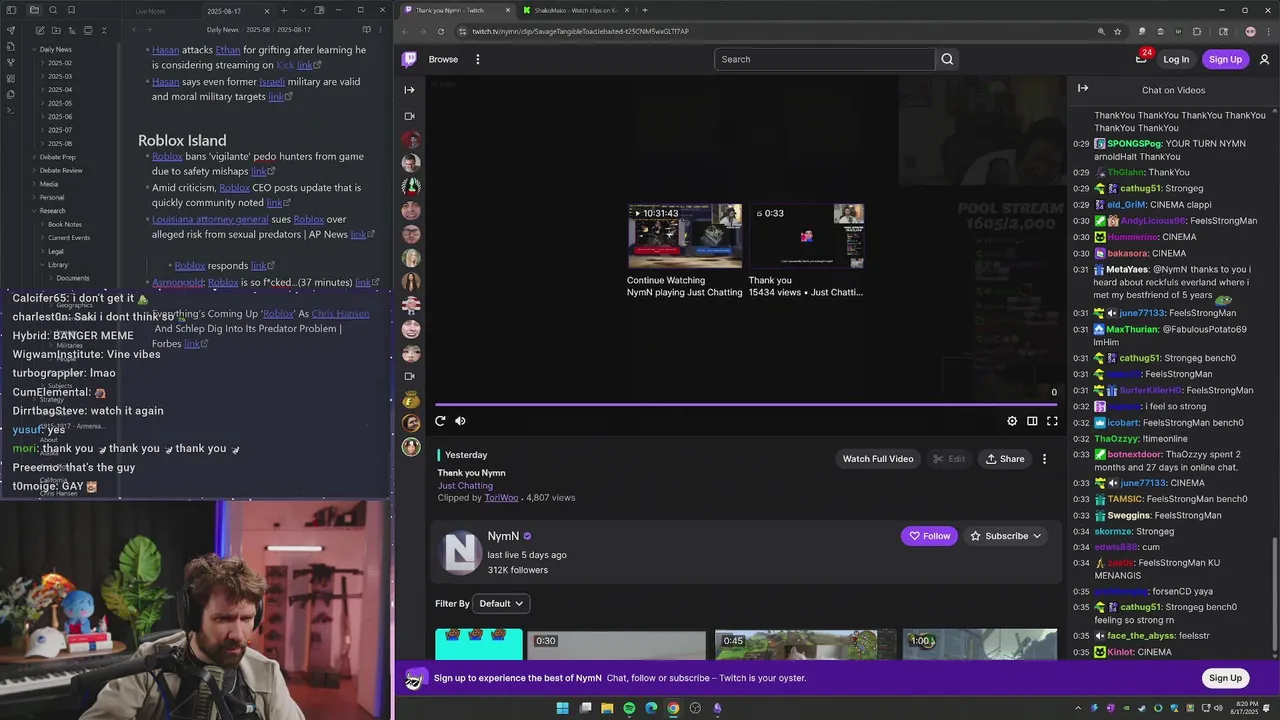1280x720 pixels.
Task: Open Obsidian file explorer folder icon
Action: click(34, 10)
